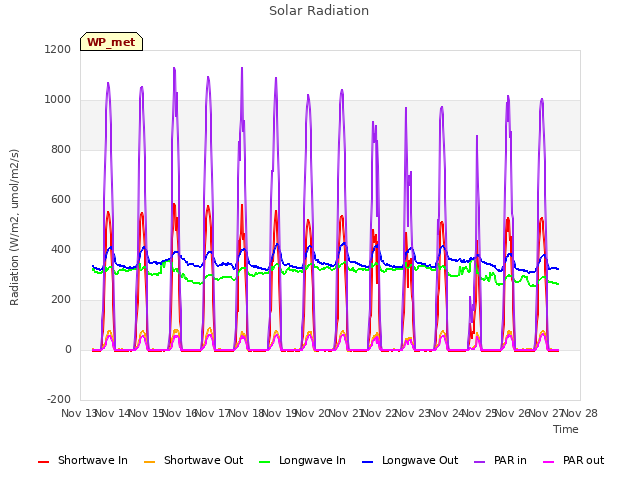640x480 pixels.
Task: Toggle the Shortwave Out legend entry
Action: coord(193,460)
